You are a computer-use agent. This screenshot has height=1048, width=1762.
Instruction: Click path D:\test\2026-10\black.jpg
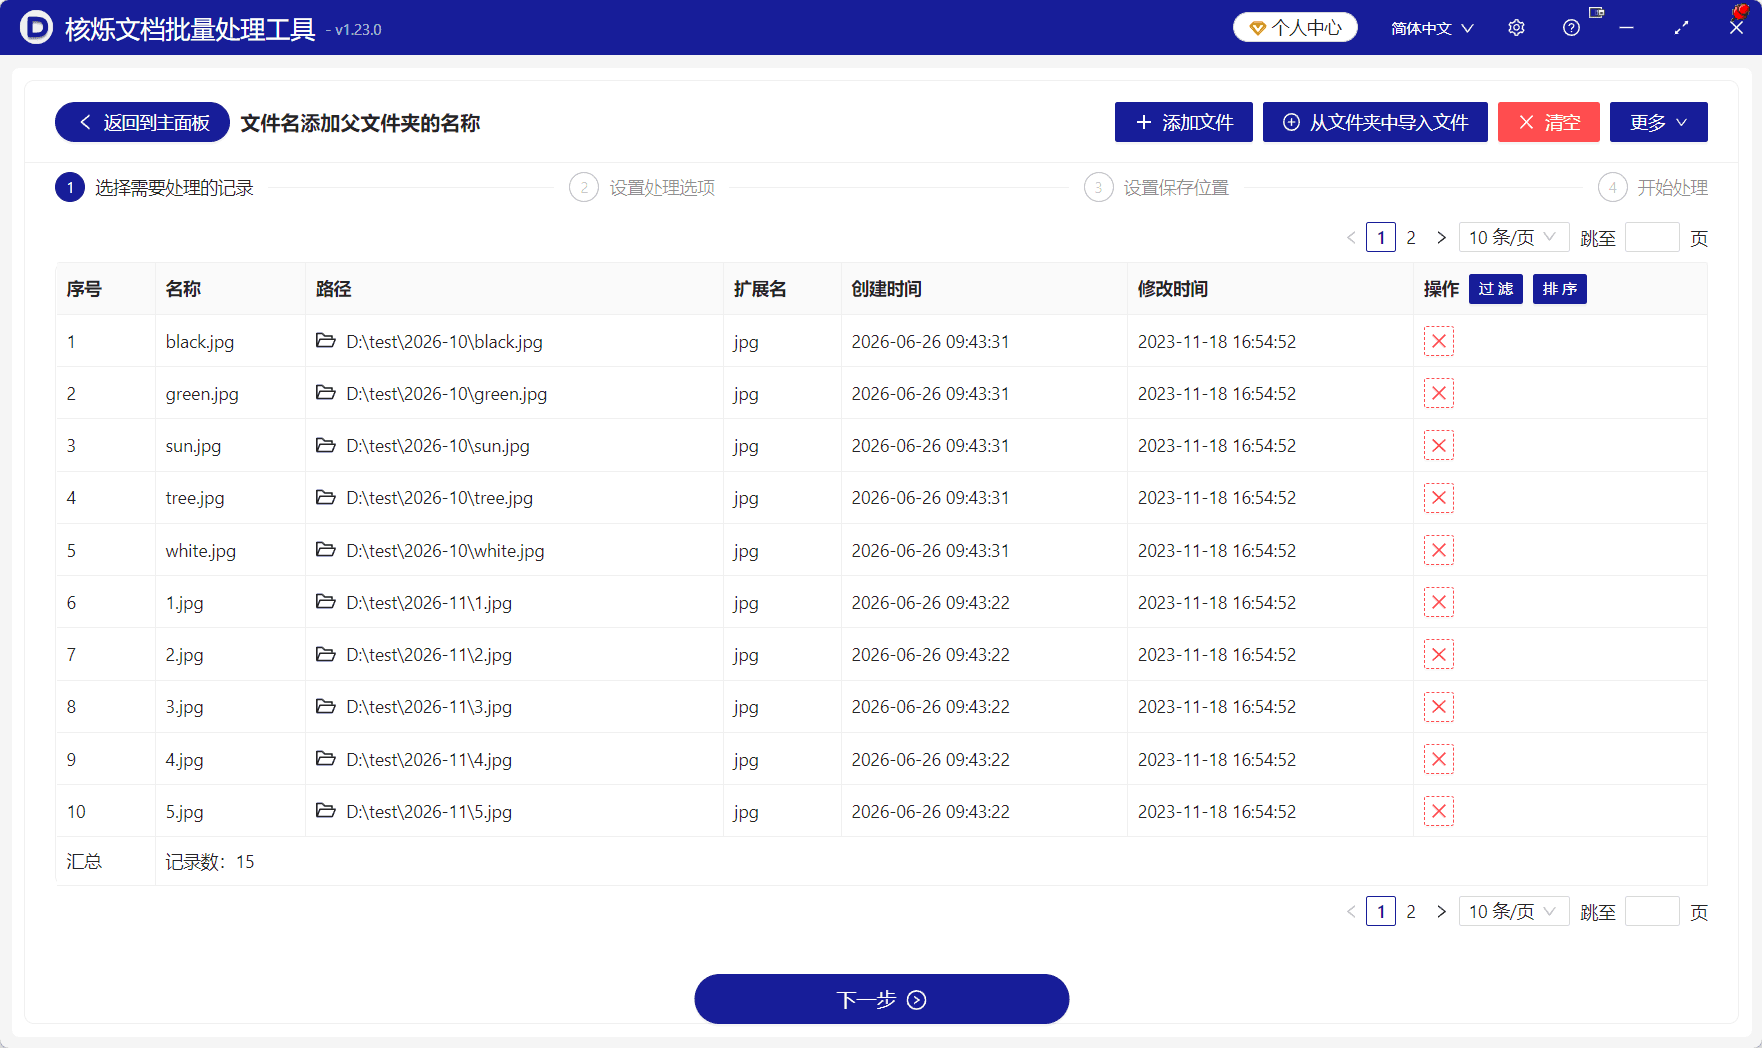click(444, 341)
